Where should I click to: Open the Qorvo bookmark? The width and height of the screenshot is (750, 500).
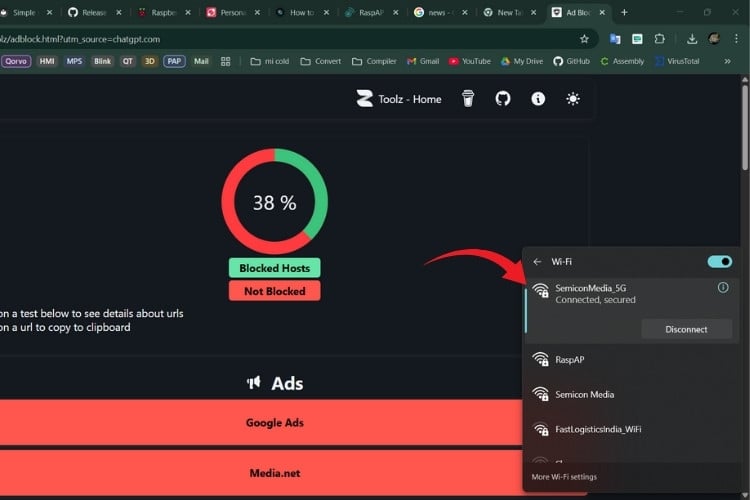coord(16,61)
